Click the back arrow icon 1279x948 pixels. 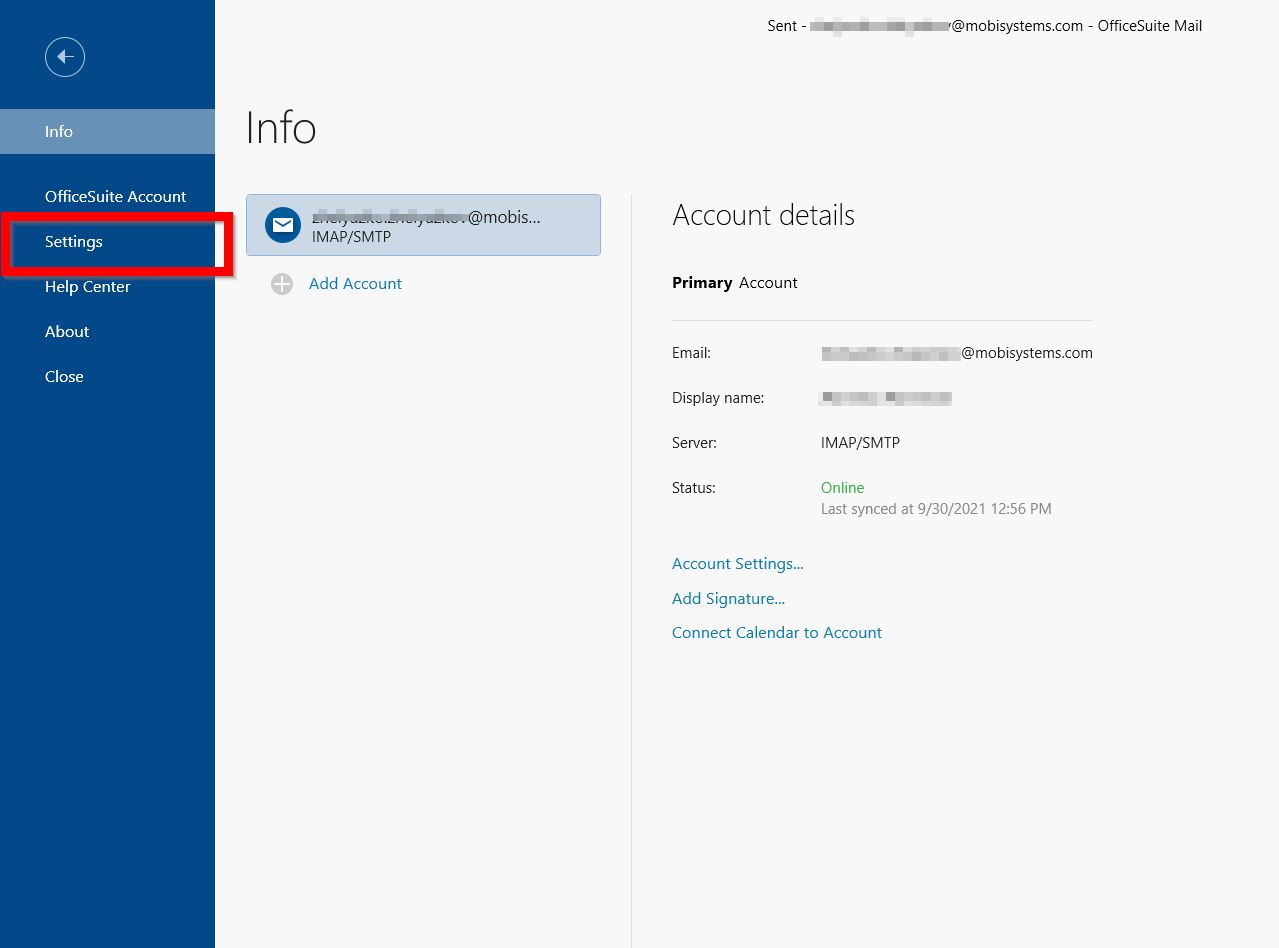tap(65, 57)
